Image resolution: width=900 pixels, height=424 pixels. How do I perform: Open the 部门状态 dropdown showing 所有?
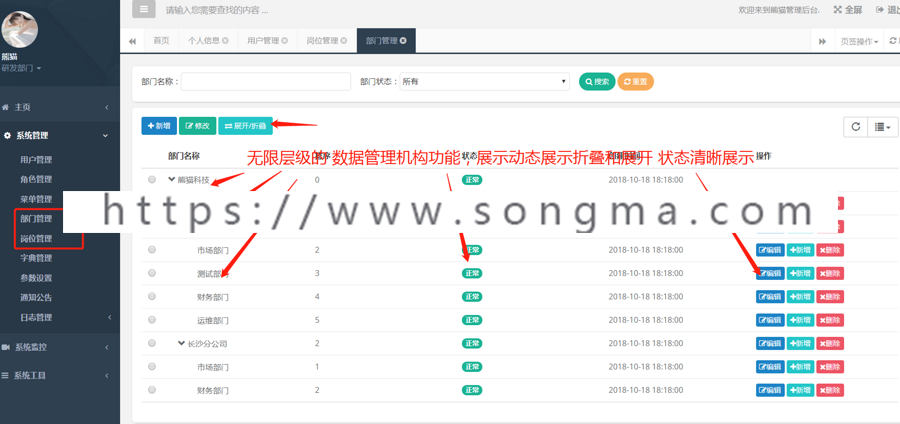click(484, 81)
